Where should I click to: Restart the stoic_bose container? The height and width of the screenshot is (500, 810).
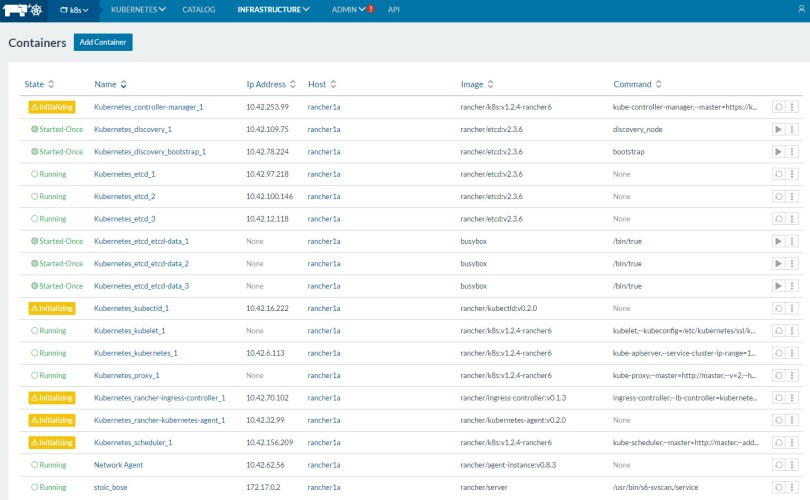coord(778,488)
